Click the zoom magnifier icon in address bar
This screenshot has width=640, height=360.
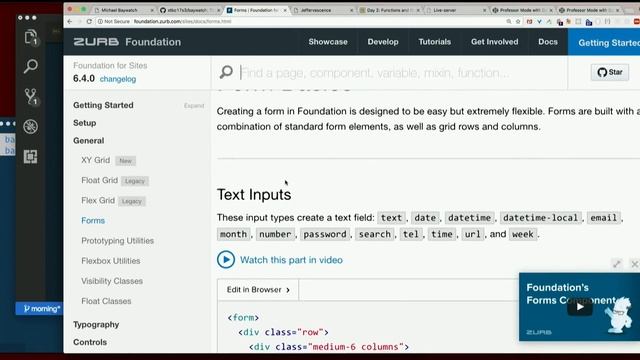[x=509, y=21]
